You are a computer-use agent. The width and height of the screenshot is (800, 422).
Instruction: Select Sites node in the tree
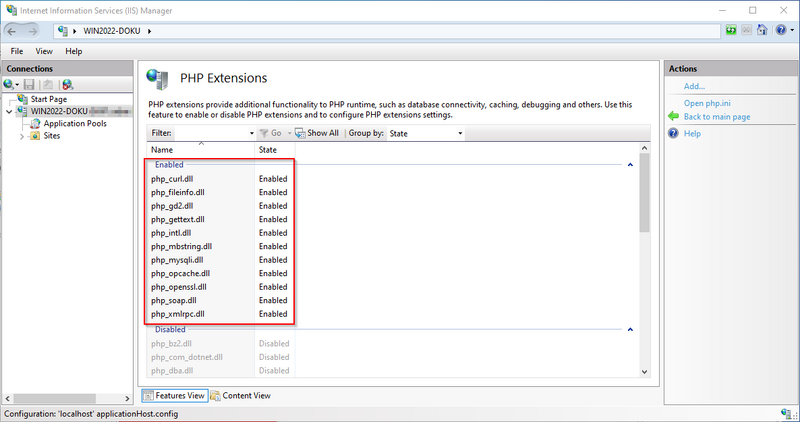click(52, 136)
